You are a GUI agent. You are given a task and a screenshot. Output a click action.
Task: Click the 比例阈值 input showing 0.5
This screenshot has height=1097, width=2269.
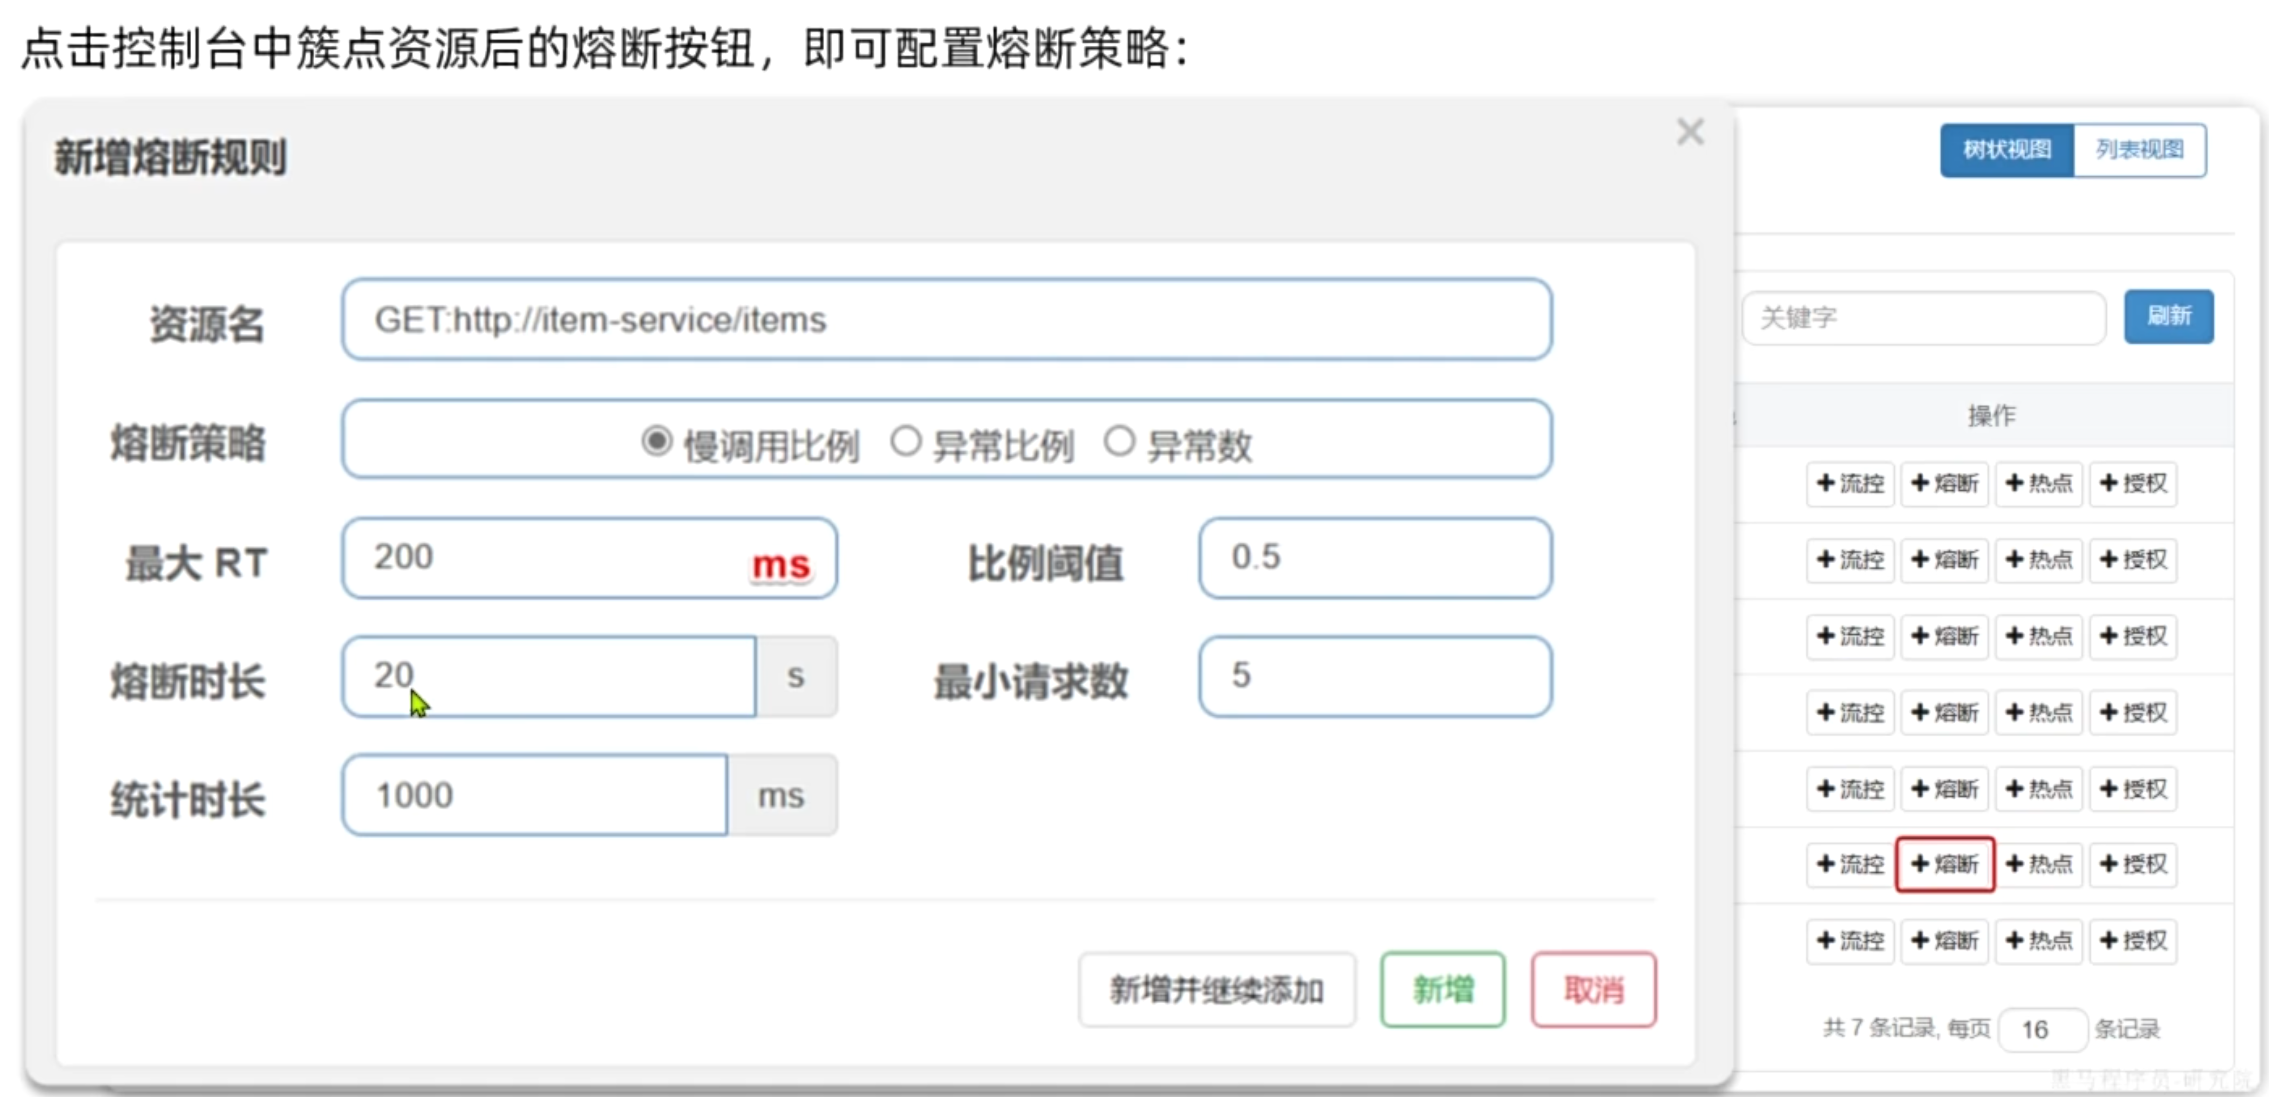(1374, 558)
